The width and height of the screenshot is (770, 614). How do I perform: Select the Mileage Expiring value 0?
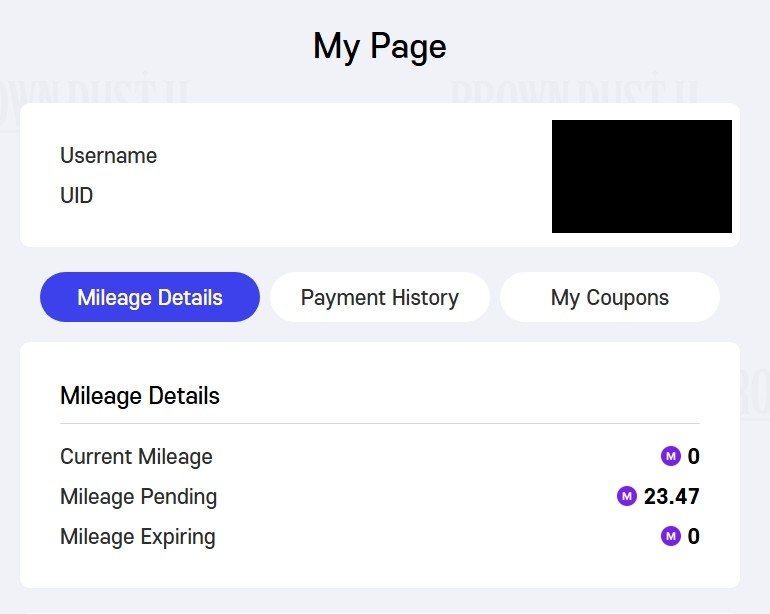[x=693, y=536]
